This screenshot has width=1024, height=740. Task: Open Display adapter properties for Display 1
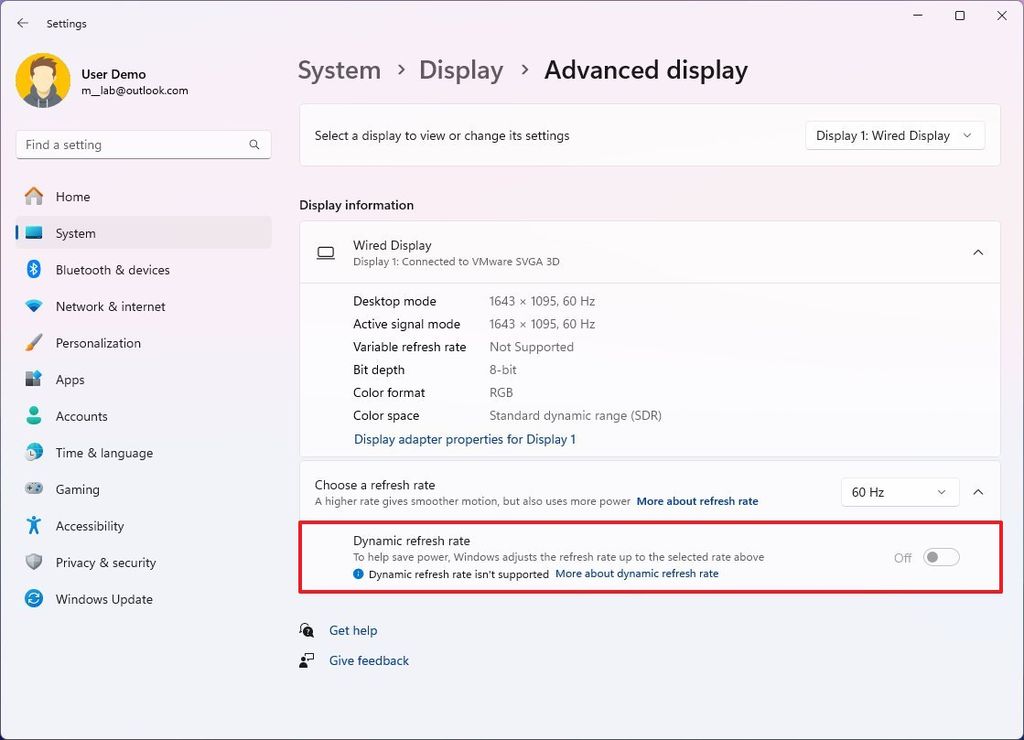point(464,439)
